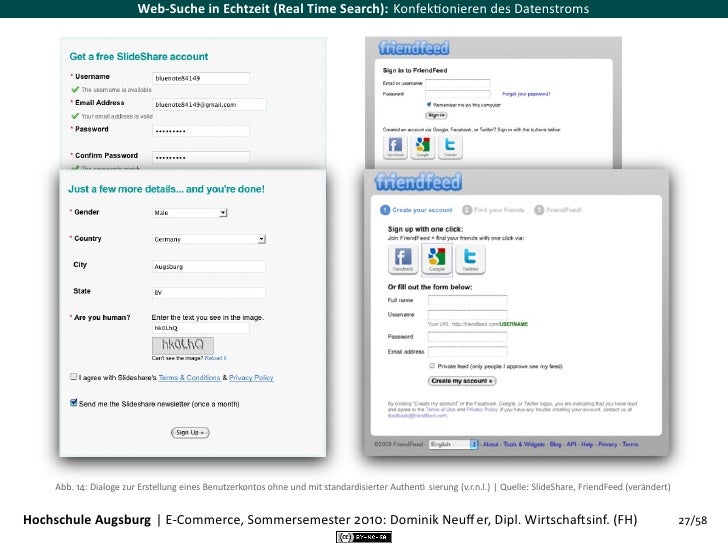Open About link in FriendFeed footer
728x546 pixels.
(x=490, y=444)
